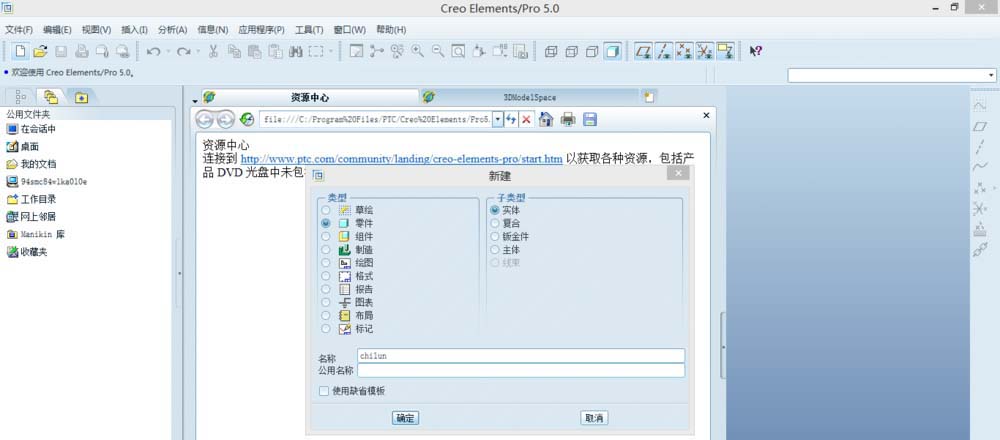Select Hidden Line display style icon
The image size is (1000, 440).
point(571,52)
